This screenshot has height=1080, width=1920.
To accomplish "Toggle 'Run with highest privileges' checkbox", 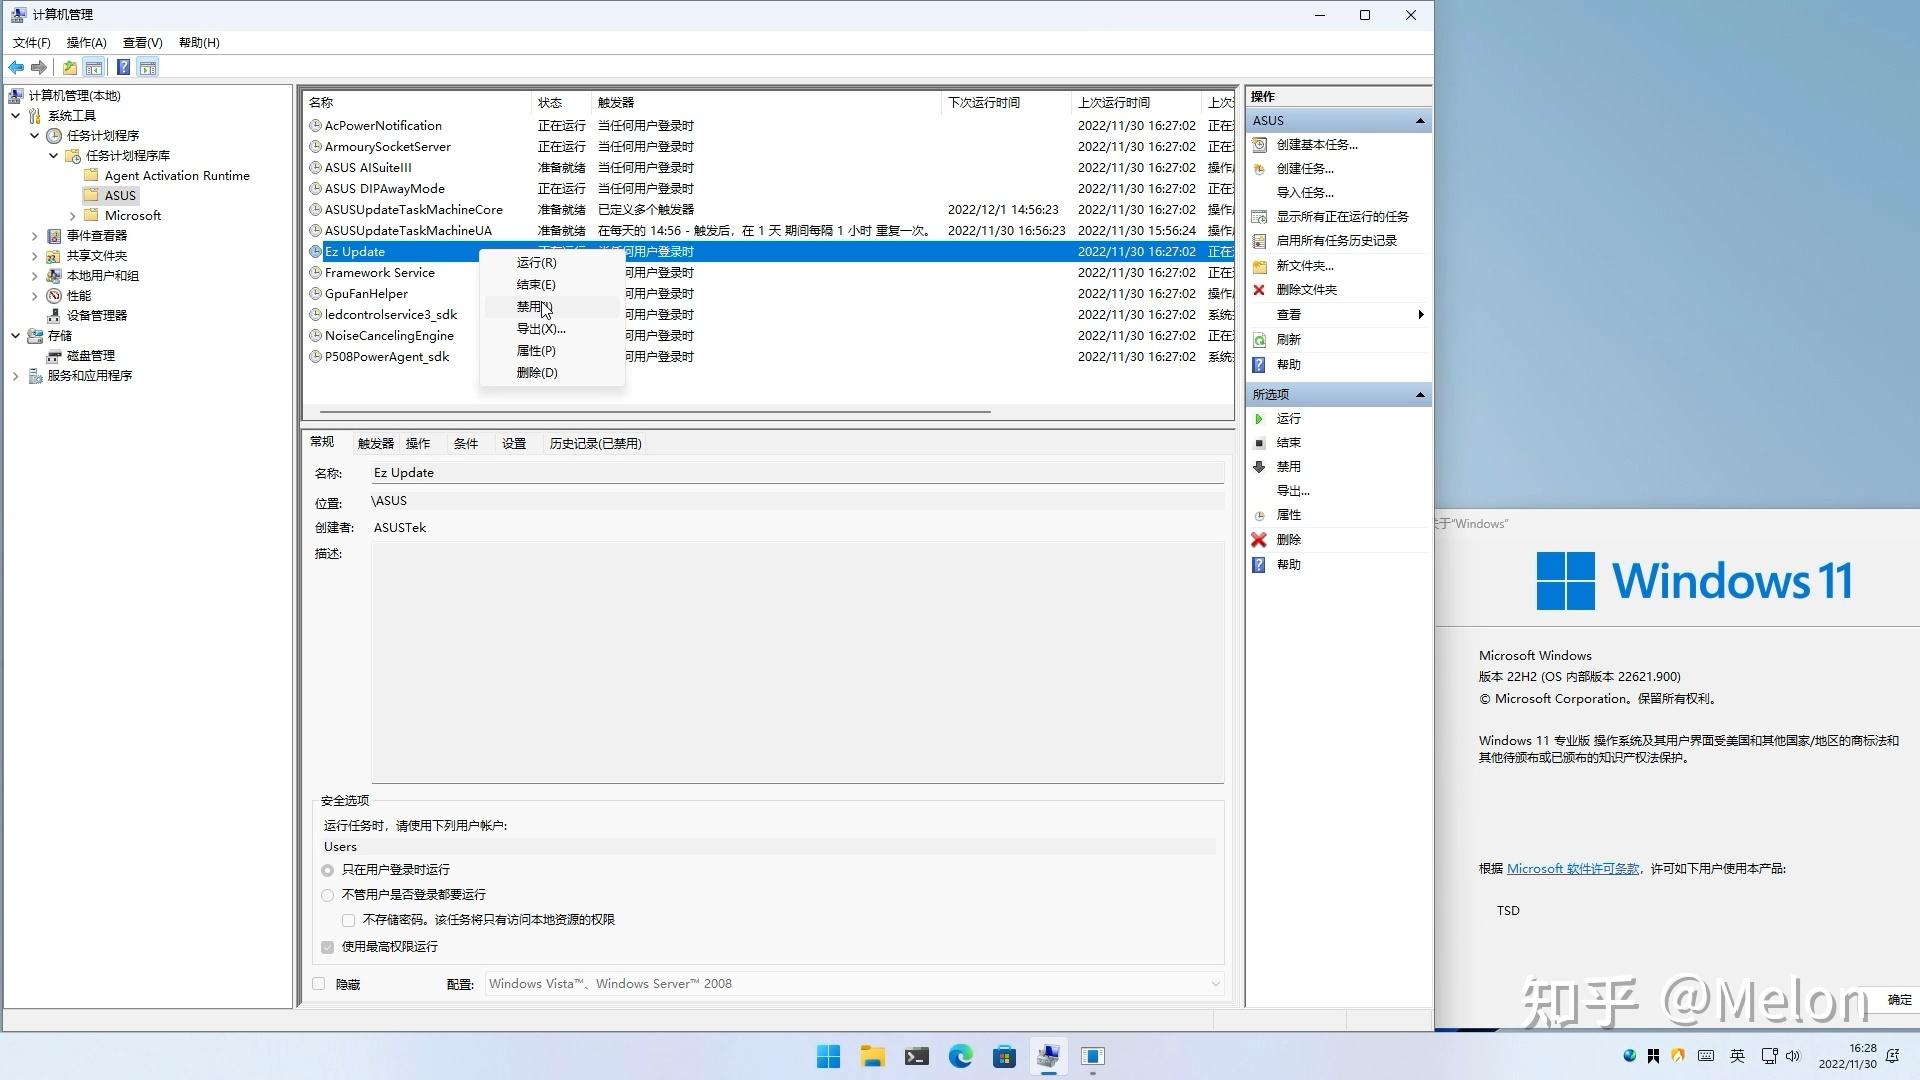I will [x=327, y=947].
